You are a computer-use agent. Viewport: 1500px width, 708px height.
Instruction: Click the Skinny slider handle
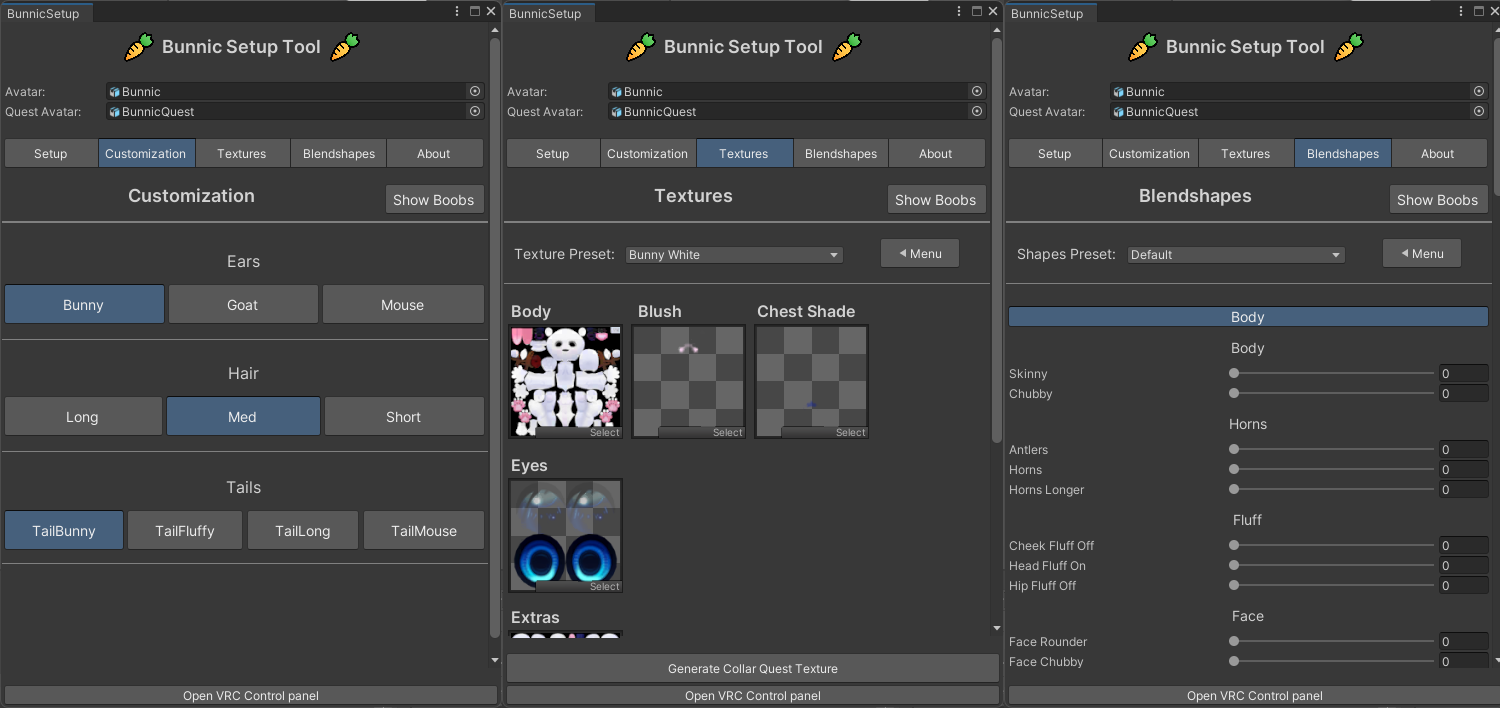[1234, 373]
